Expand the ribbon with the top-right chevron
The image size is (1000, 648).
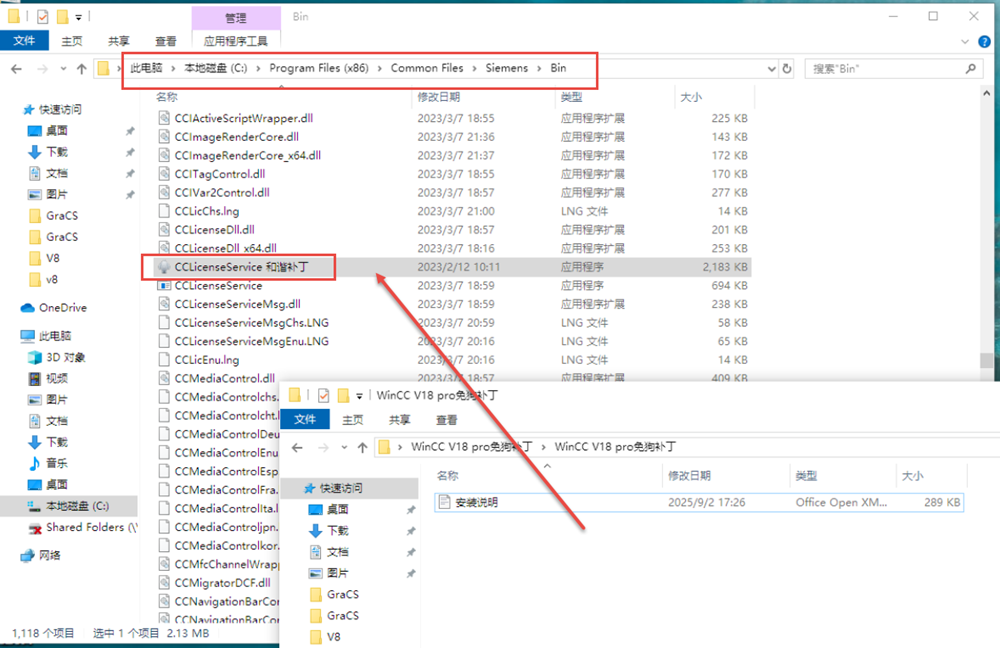966,41
